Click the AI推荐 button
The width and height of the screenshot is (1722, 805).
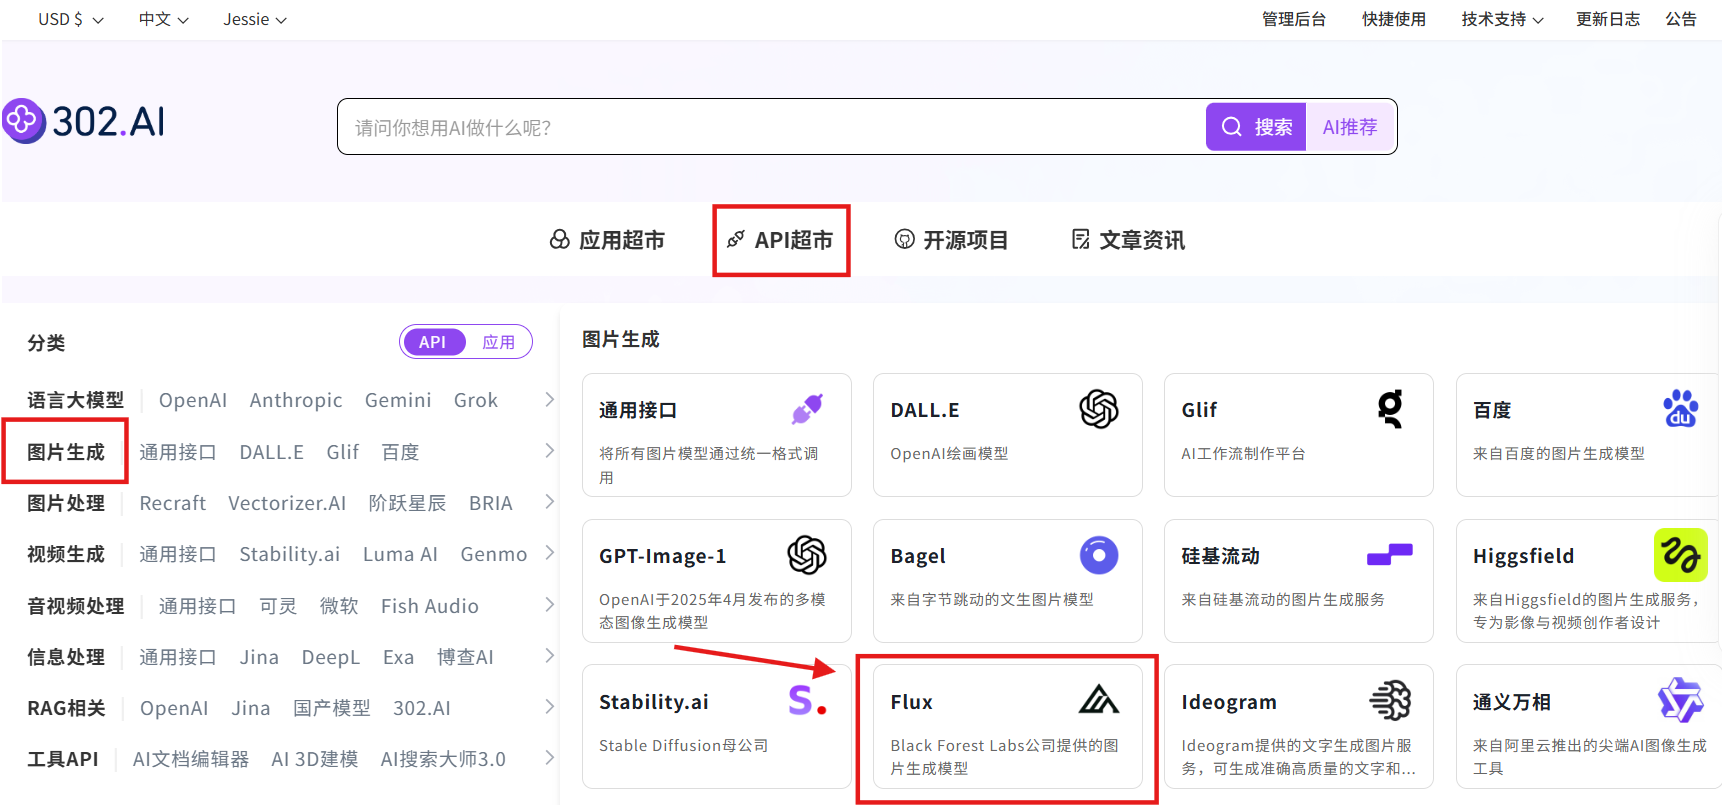tap(1350, 127)
